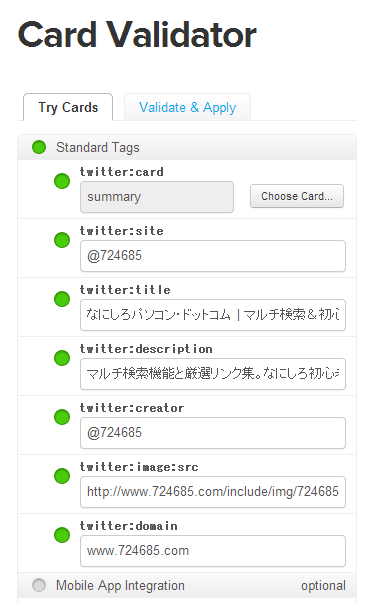Click the twitter:card summary field

[157, 197]
